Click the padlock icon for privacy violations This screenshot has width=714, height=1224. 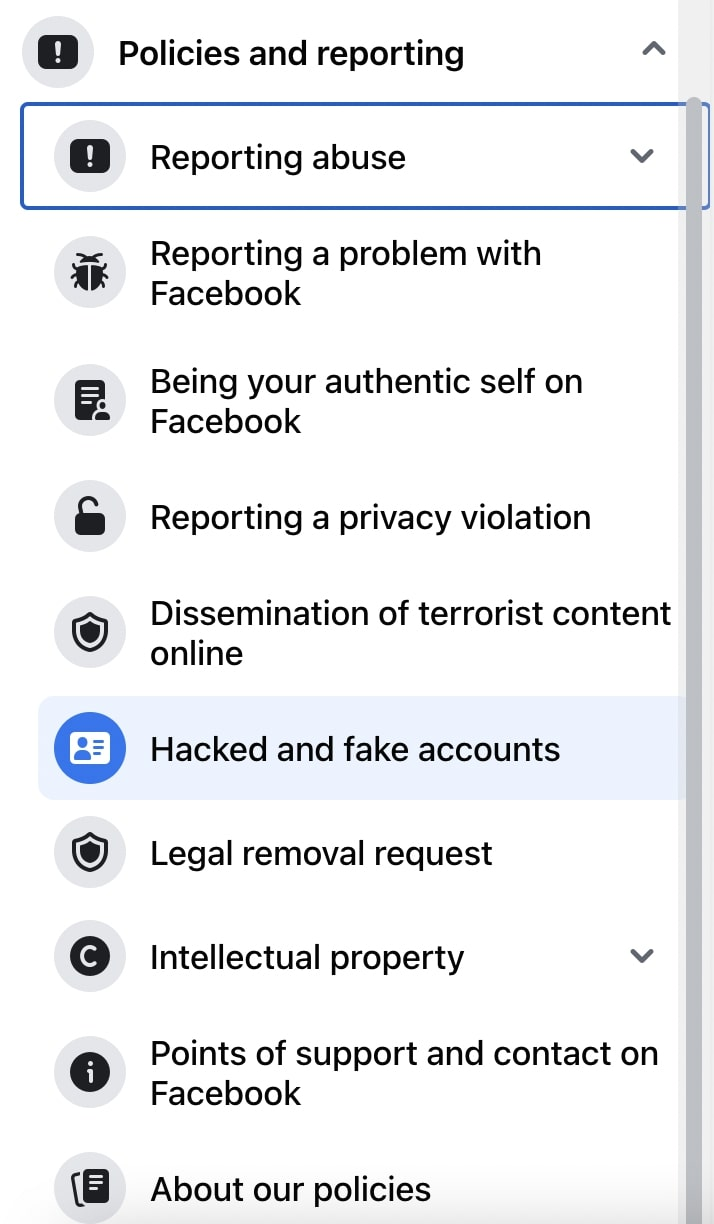(x=89, y=516)
